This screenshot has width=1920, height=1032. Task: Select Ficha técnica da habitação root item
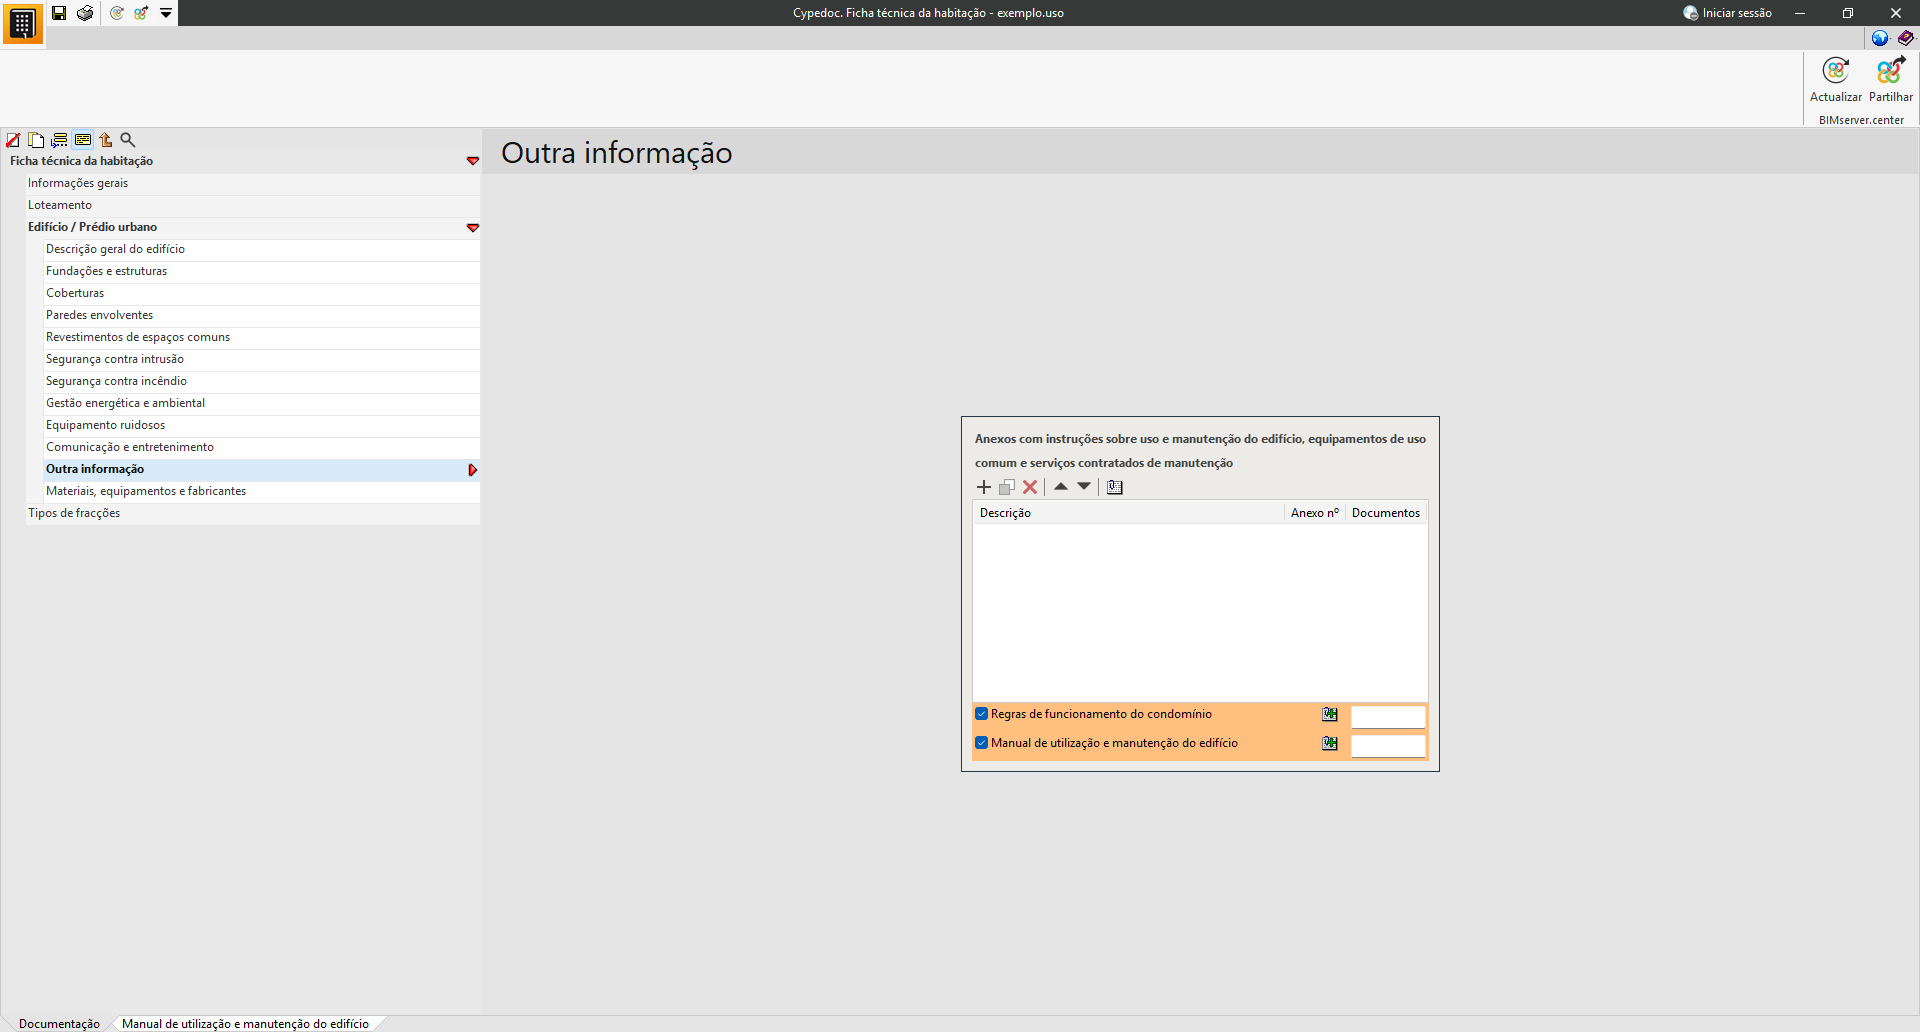coord(82,161)
